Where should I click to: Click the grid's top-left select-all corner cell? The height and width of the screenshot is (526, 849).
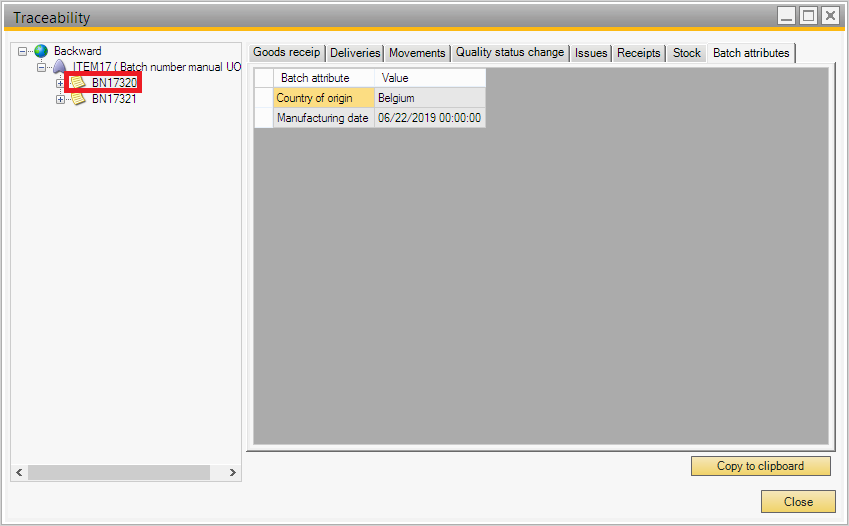pyautogui.click(x=264, y=78)
